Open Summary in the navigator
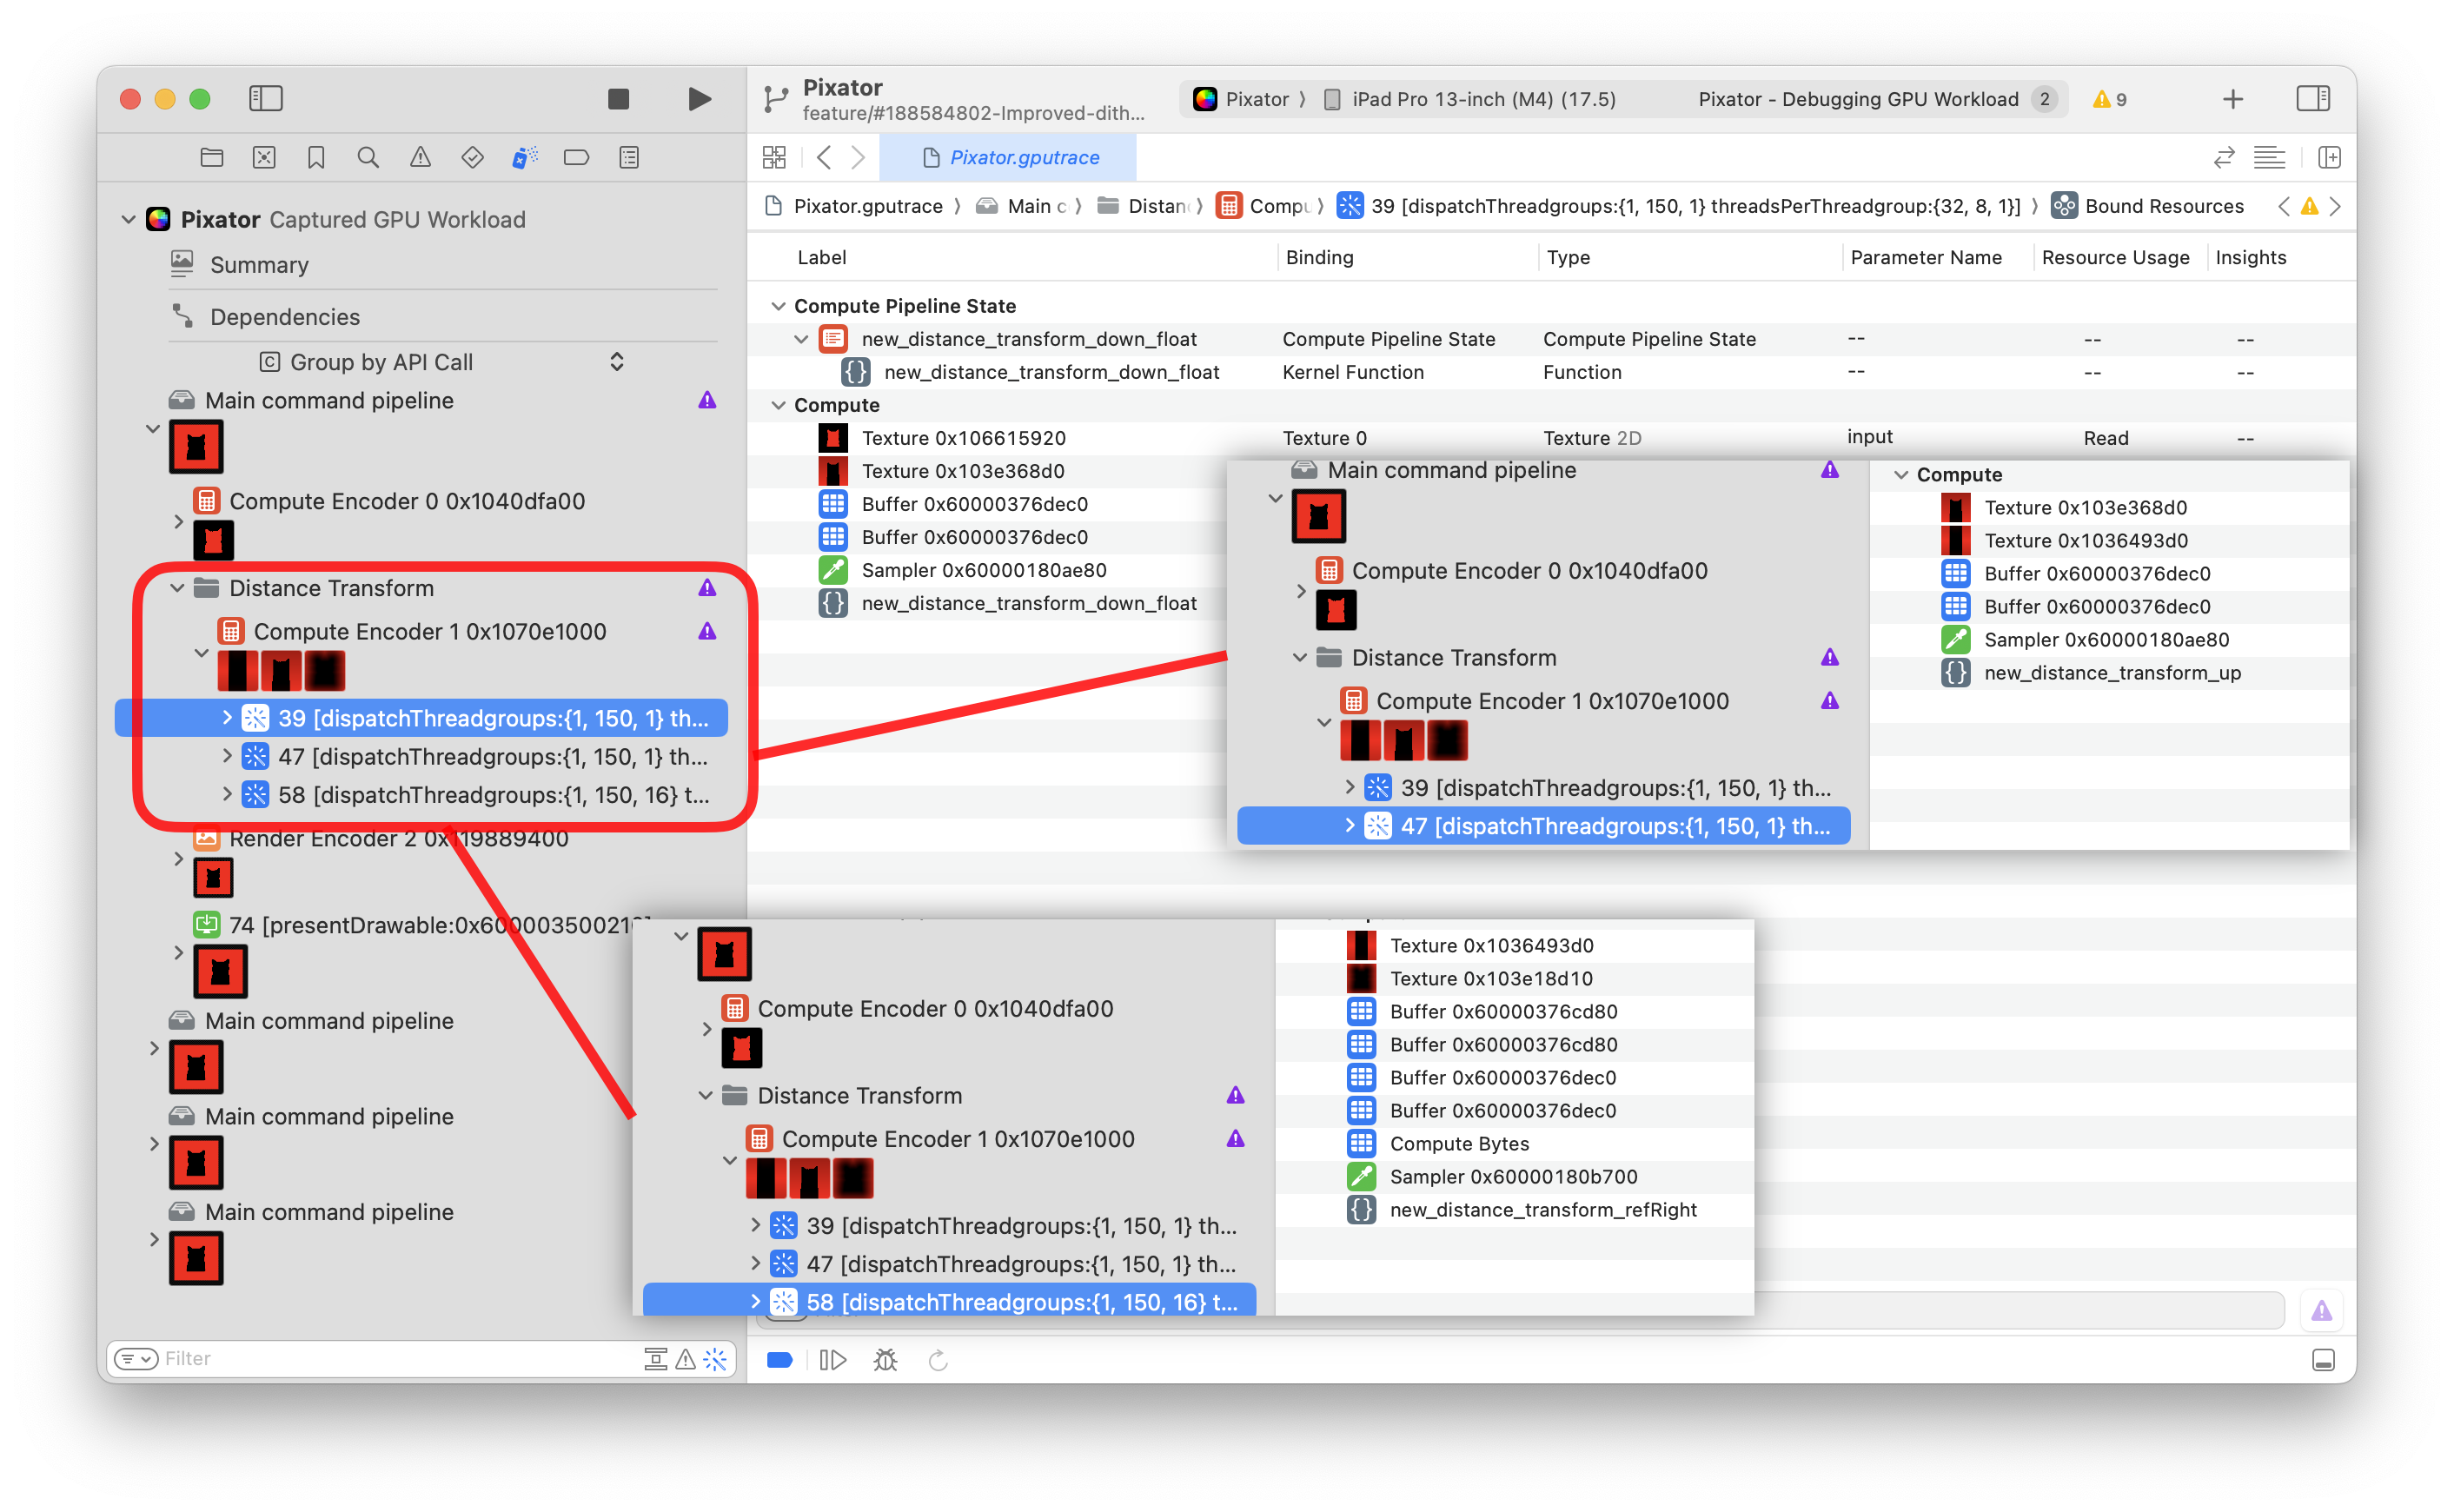2454x1512 pixels. [x=259, y=265]
